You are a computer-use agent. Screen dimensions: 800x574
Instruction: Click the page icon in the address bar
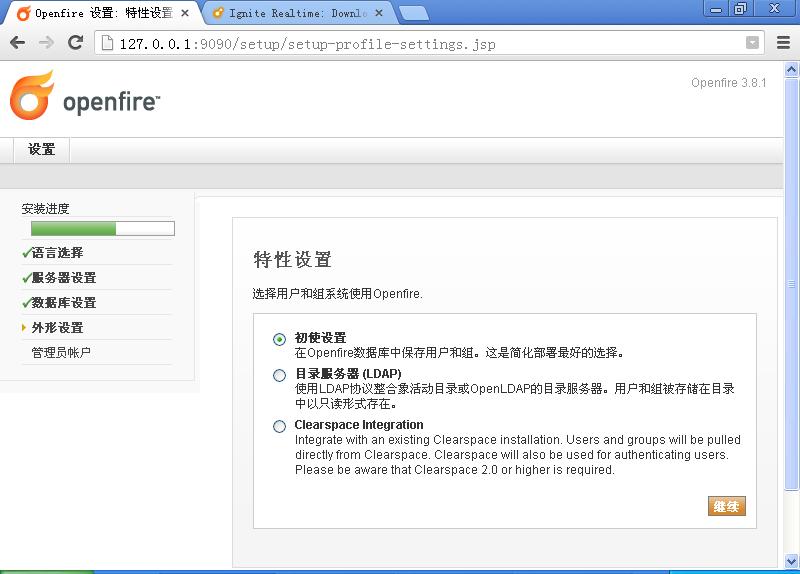(107, 43)
